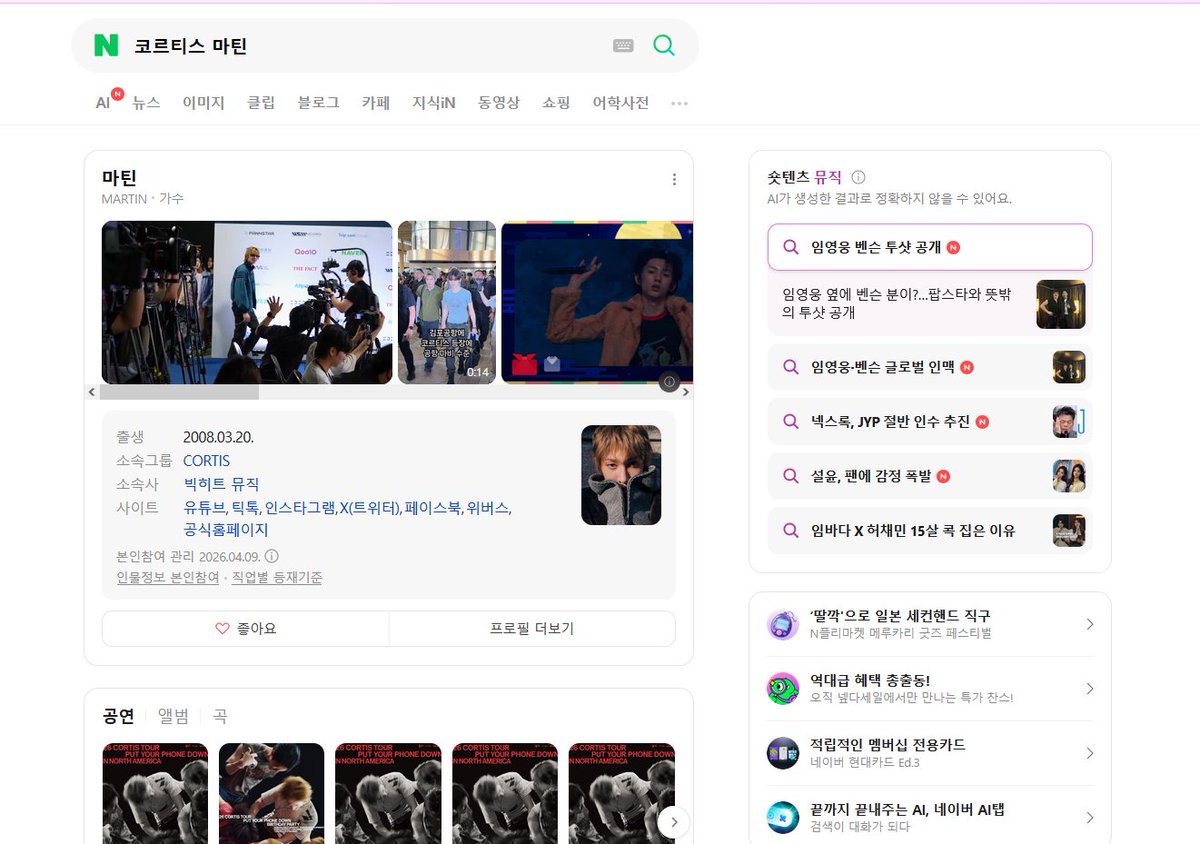
Task: Select the 곡 tab
Action: tap(220, 716)
